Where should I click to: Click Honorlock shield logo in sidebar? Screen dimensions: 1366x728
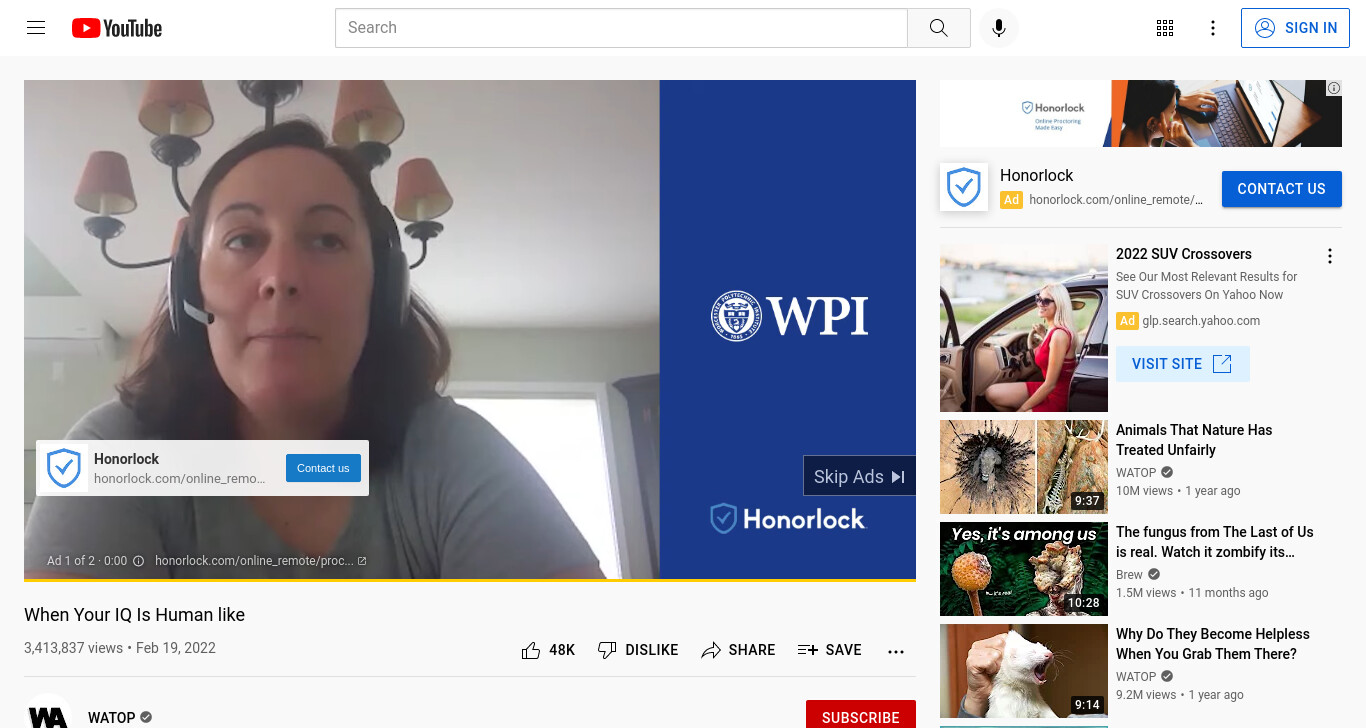964,187
